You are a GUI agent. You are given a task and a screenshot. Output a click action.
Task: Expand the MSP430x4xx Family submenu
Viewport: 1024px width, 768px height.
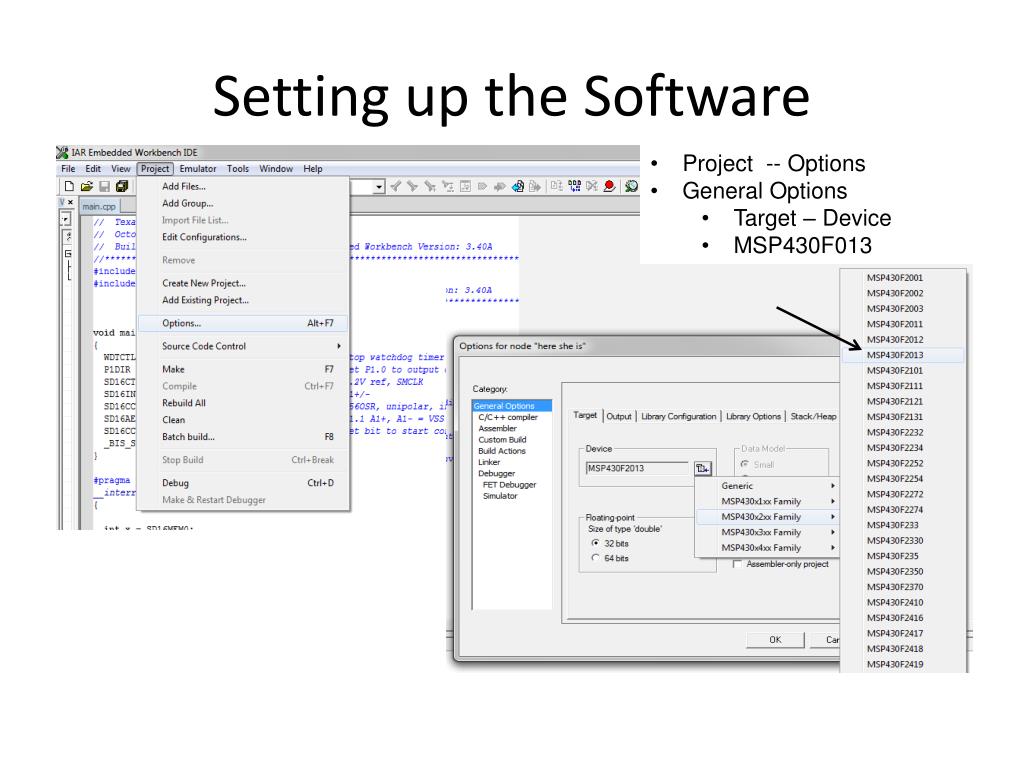pos(767,548)
